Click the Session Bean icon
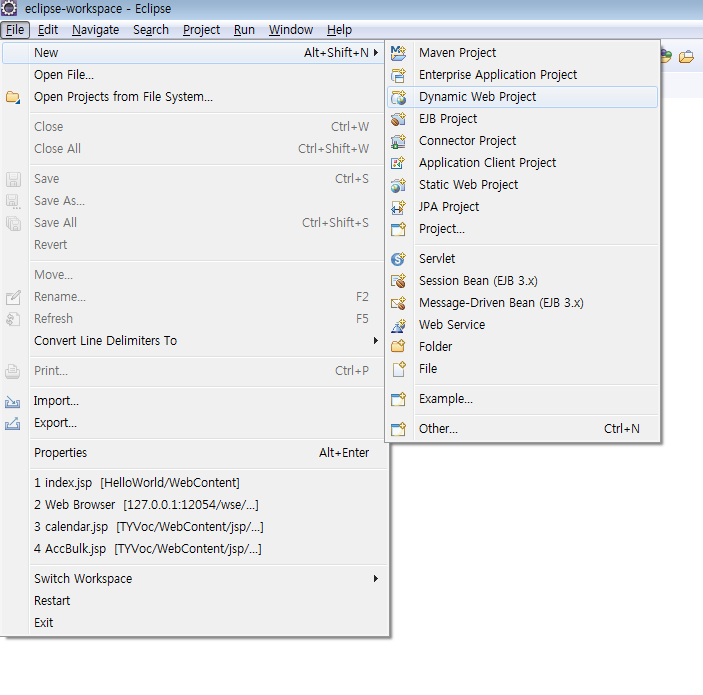The height and width of the screenshot is (695, 703). coord(398,281)
